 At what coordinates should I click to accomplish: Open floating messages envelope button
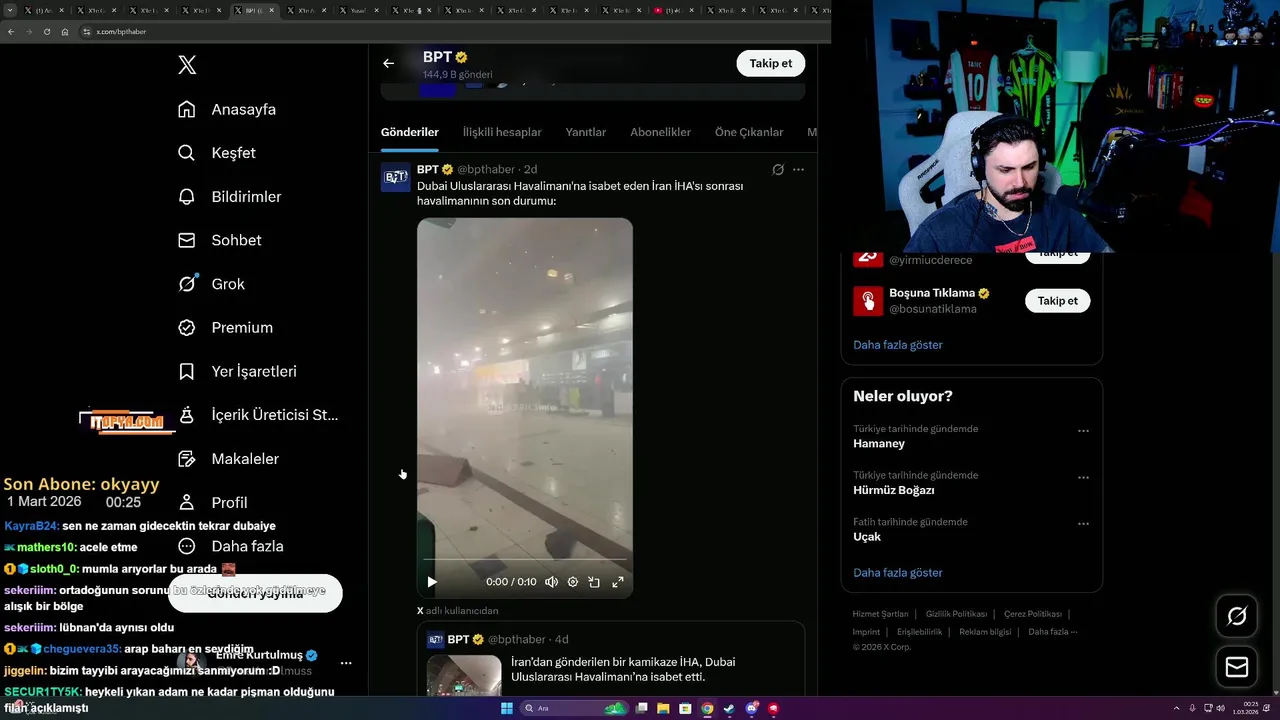coord(1237,667)
